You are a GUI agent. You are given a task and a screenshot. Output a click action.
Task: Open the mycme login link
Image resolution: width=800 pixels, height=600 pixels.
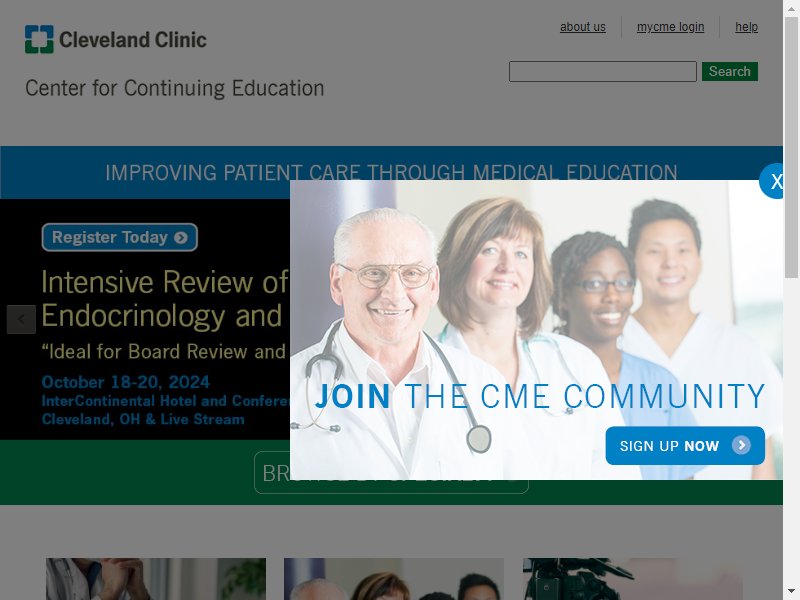click(670, 27)
